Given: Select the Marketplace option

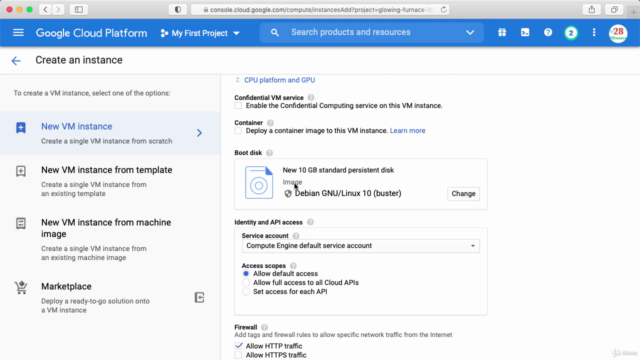Looking at the screenshot, I should (x=110, y=298).
